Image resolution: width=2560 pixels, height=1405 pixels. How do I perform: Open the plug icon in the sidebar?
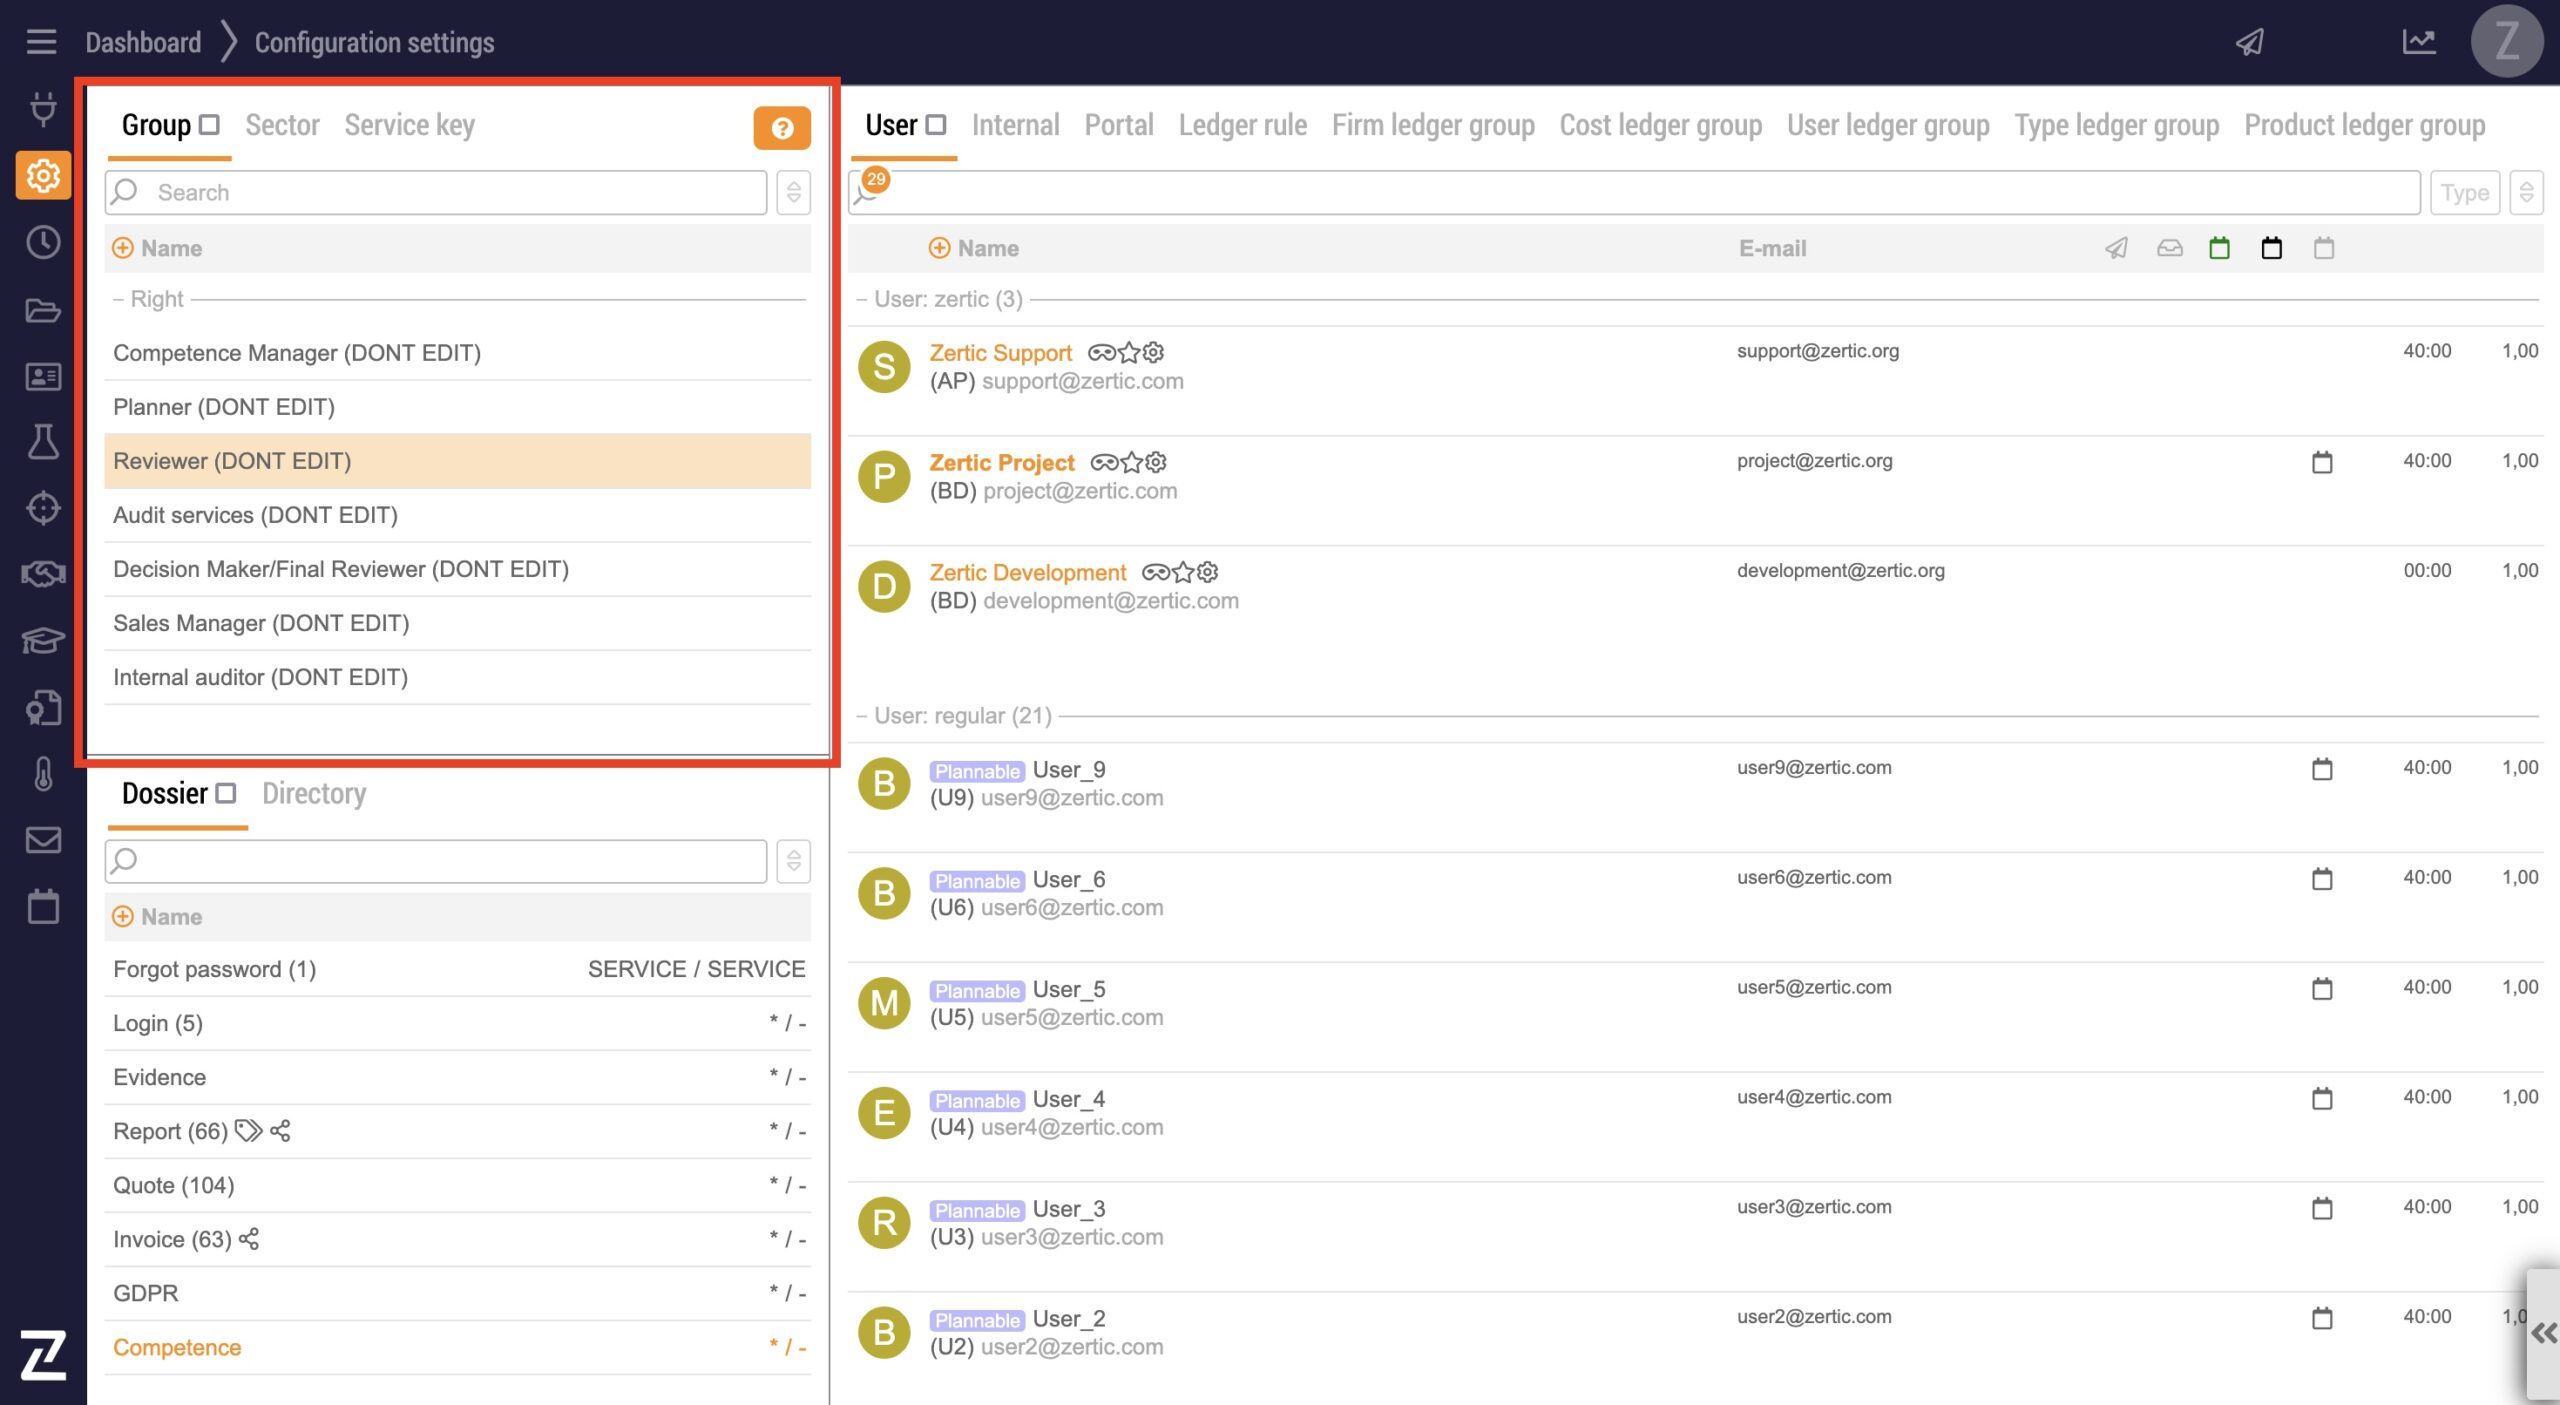(x=42, y=108)
